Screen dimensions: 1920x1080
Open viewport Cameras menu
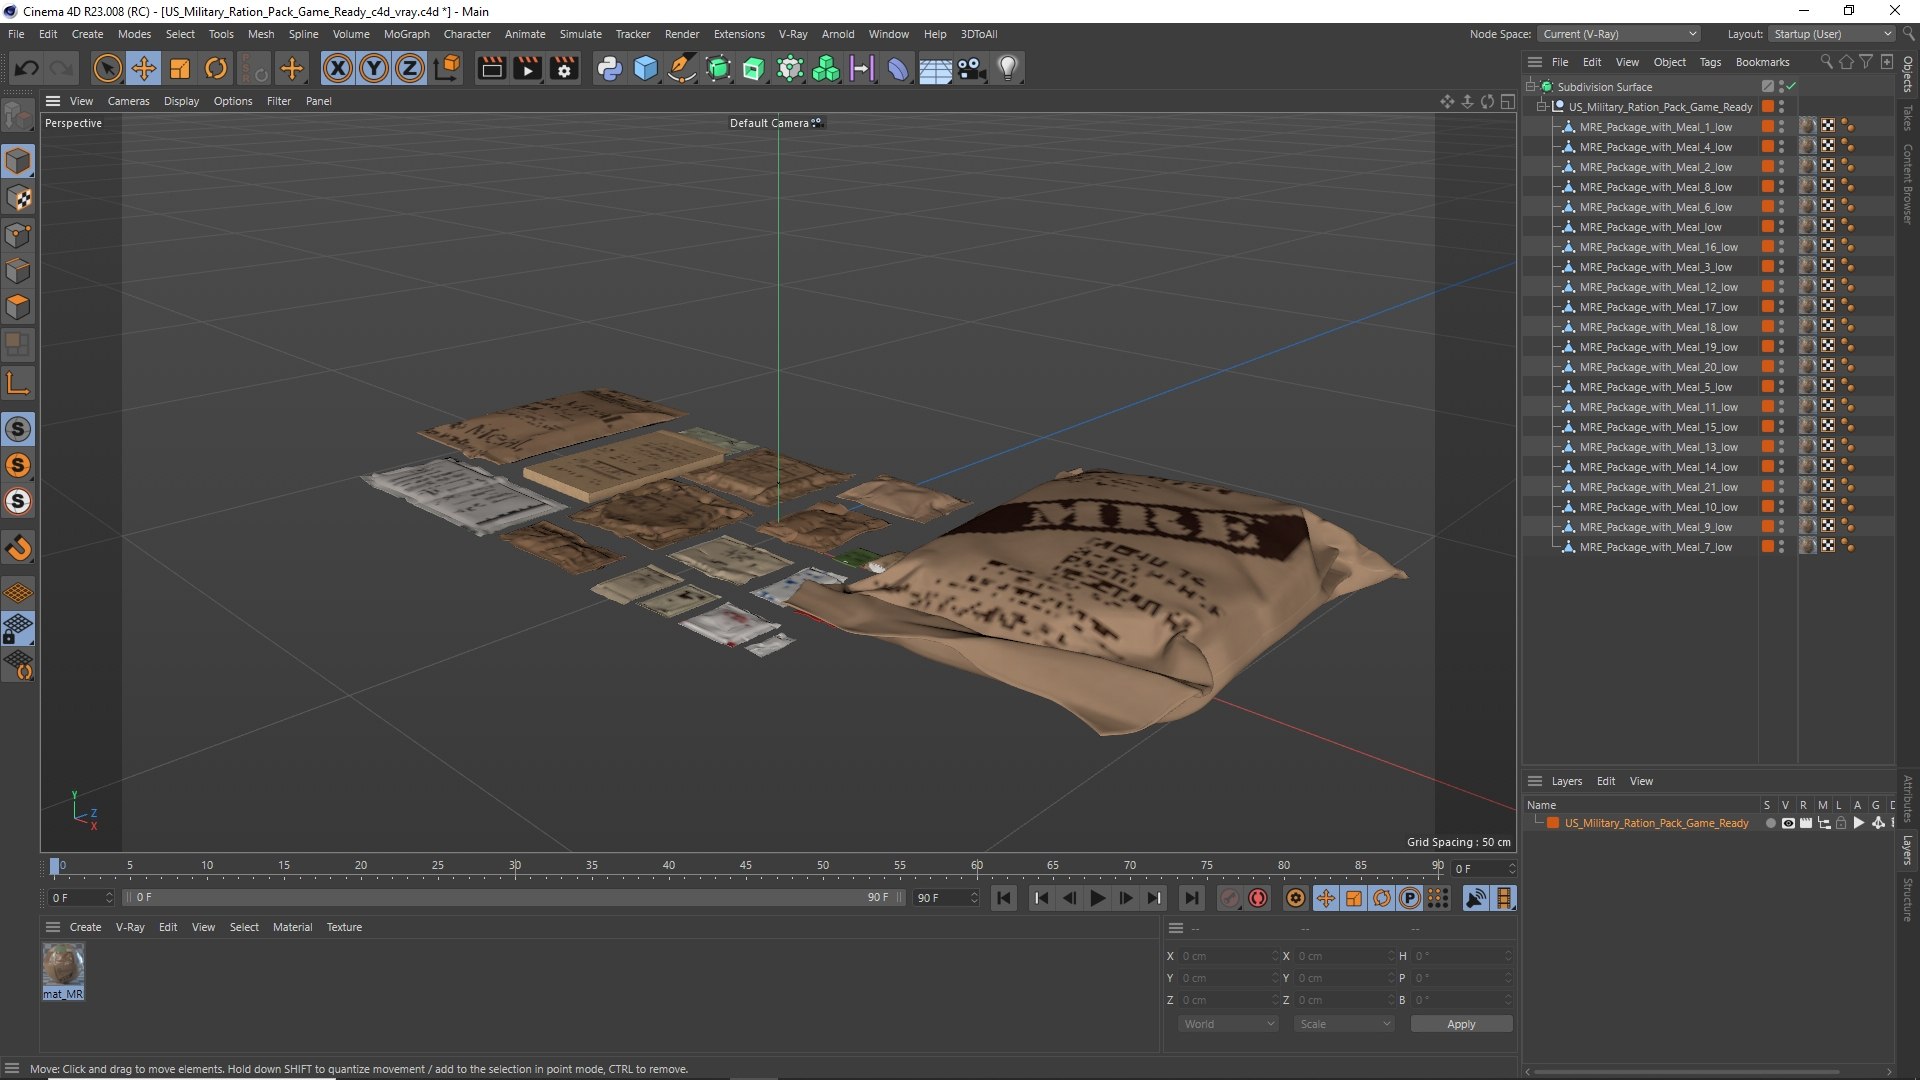point(128,101)
